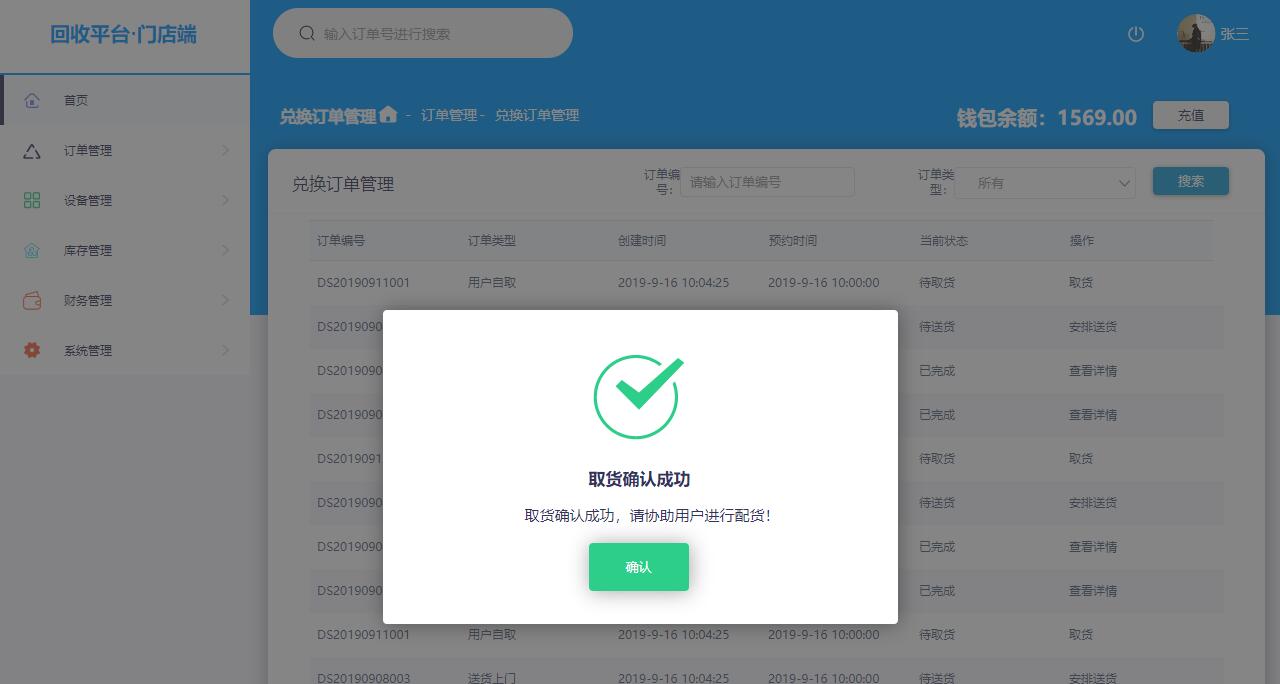Focus the 请输入订单编号 input field
1280x684 pixels.
767,182
